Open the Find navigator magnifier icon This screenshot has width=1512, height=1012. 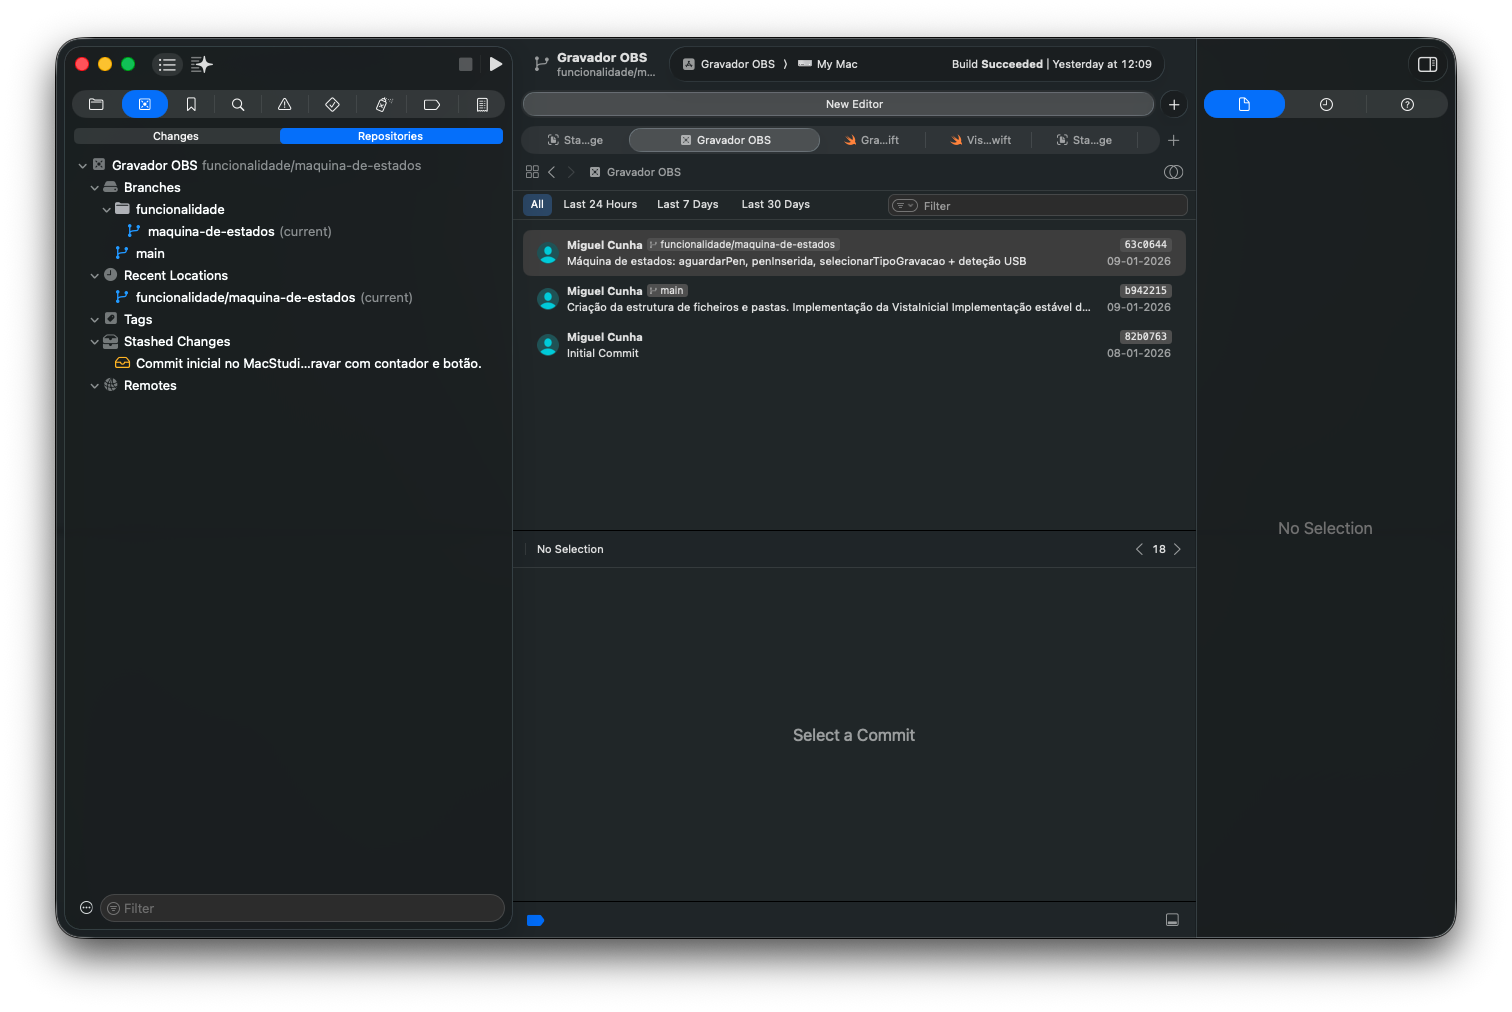(x=238, y=104)
